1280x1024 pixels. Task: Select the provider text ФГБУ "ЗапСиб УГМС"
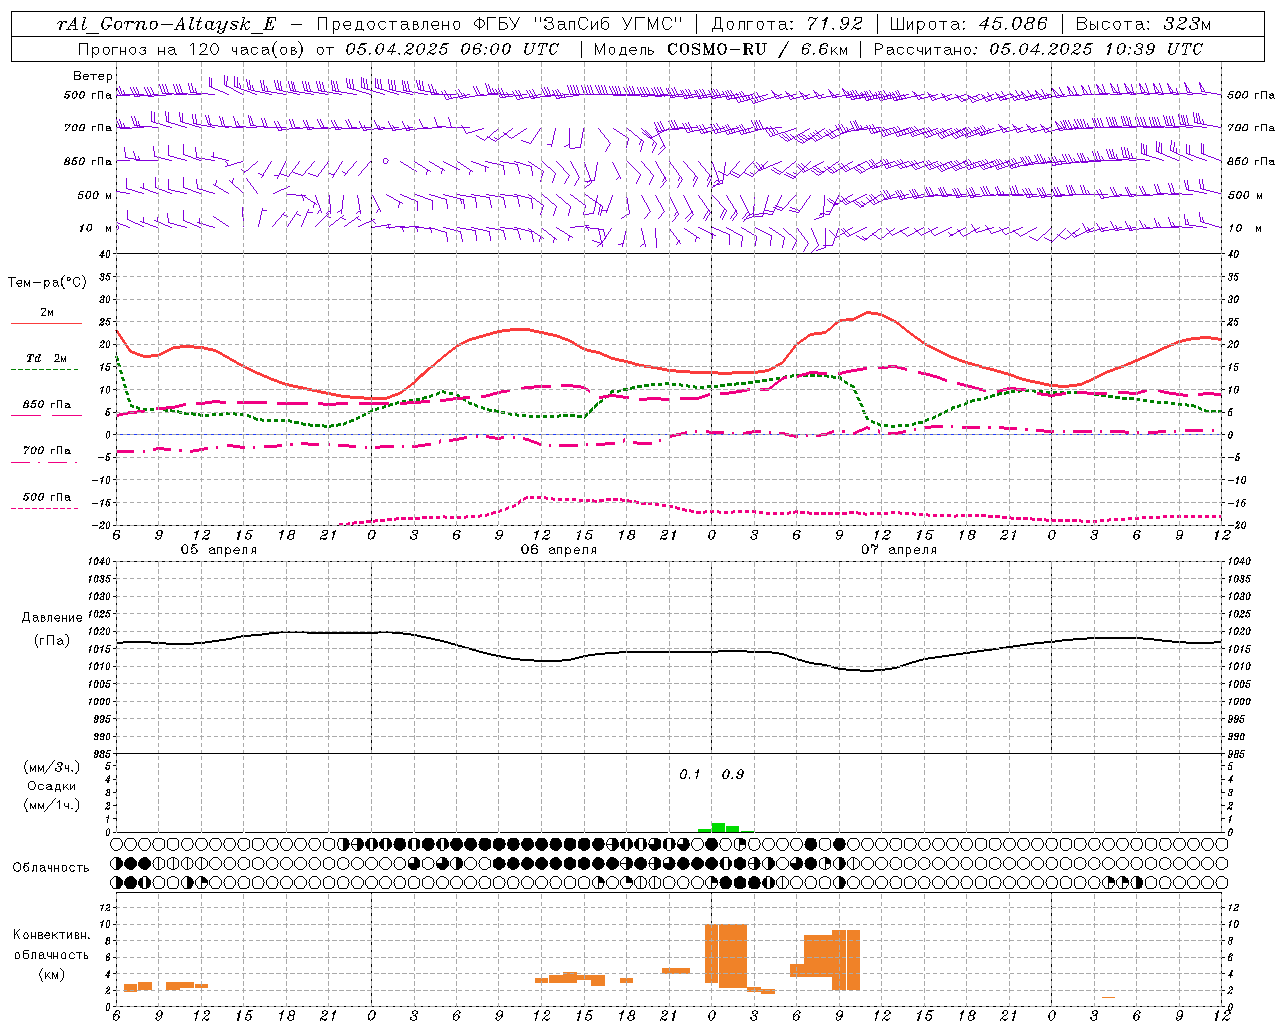click(x=578, y=24)
